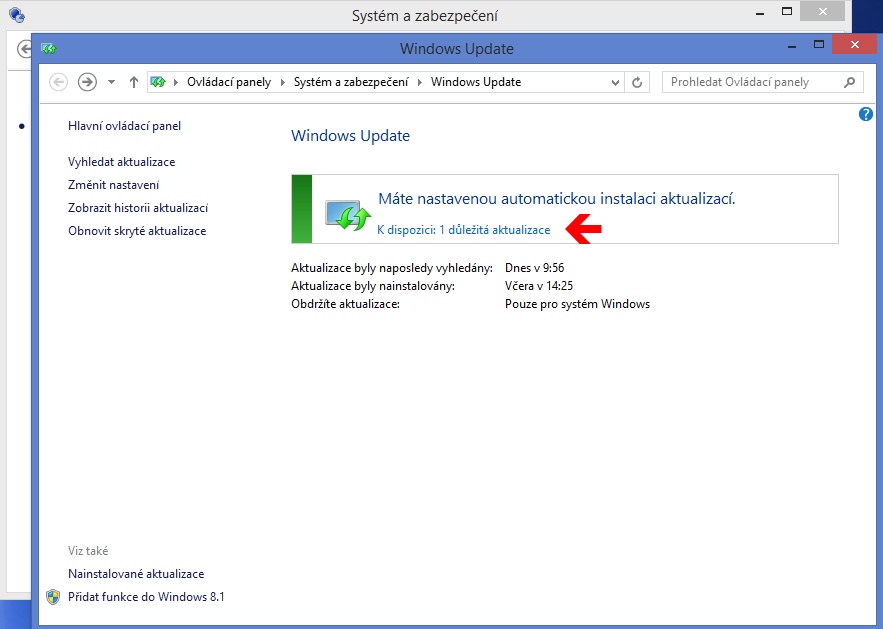Viewport: 883px width, 629px height.
Task: Select Ovládací panely in breadcrumb path
Action: point(228,82)
